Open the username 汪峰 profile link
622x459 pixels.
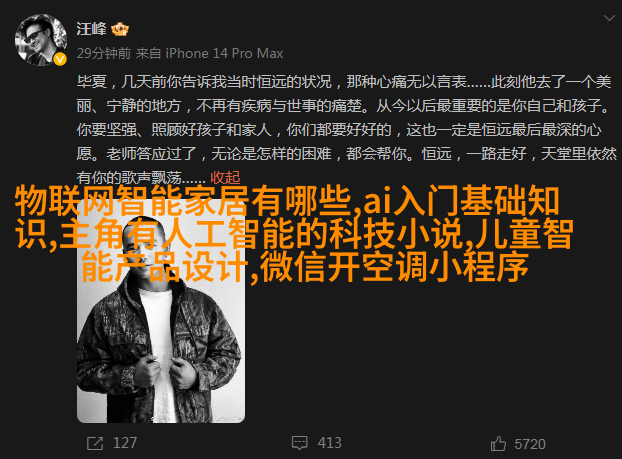click(x=92, y=29)
